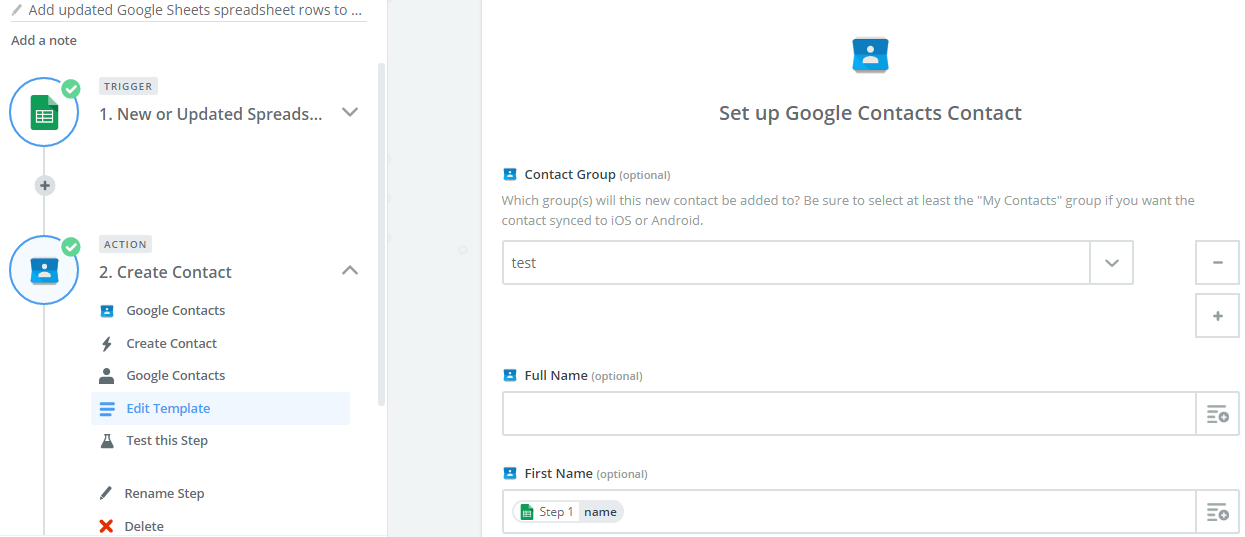Select the Edit Template menu item

(221, 408)
